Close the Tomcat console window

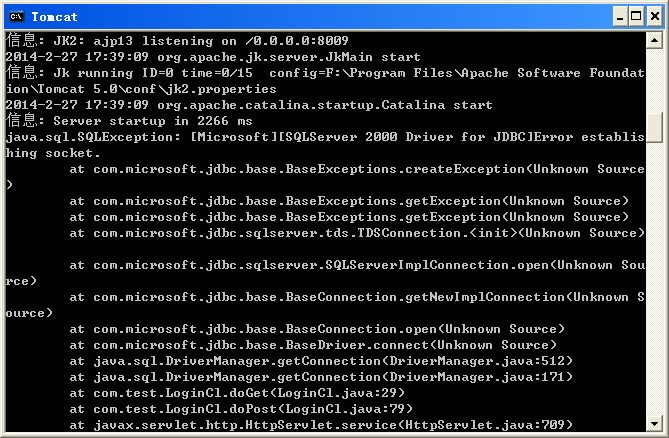tap(655, 17)
